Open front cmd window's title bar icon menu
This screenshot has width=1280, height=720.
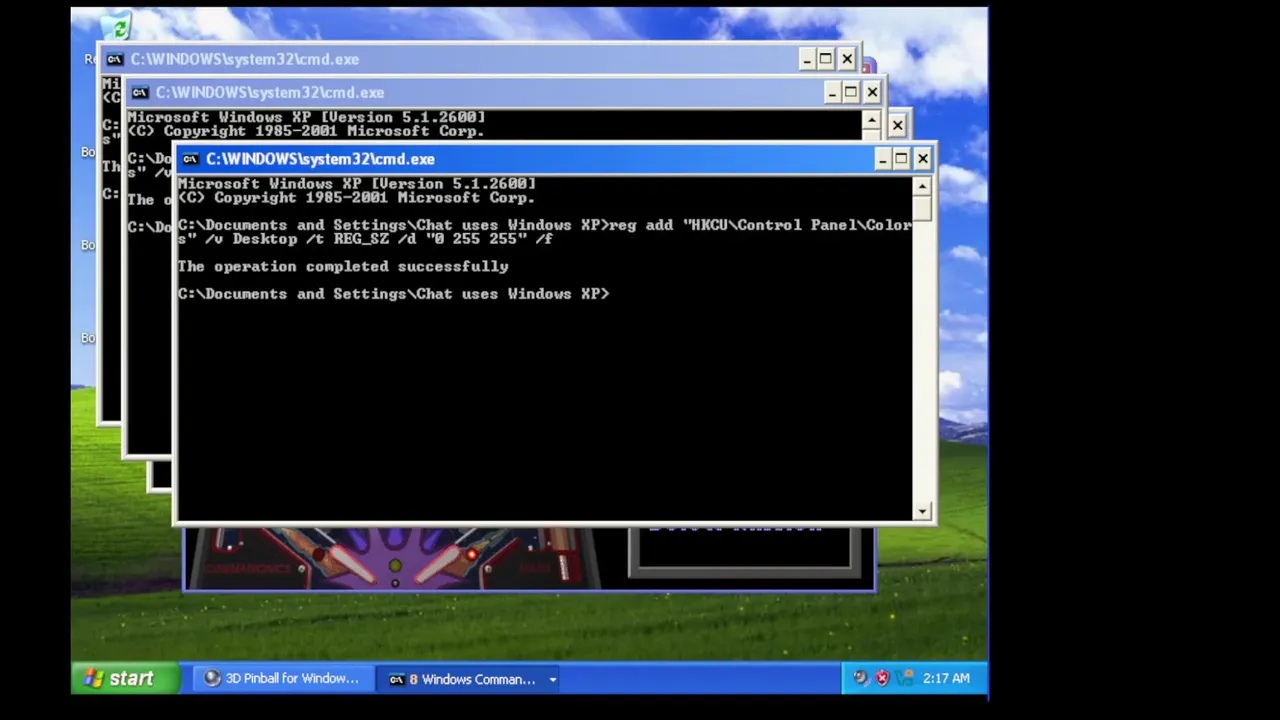point(190,159)
